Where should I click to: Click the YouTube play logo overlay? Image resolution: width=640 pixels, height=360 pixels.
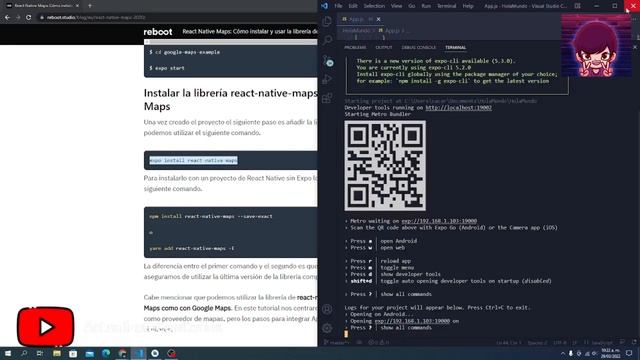click(x=46, y=327)
